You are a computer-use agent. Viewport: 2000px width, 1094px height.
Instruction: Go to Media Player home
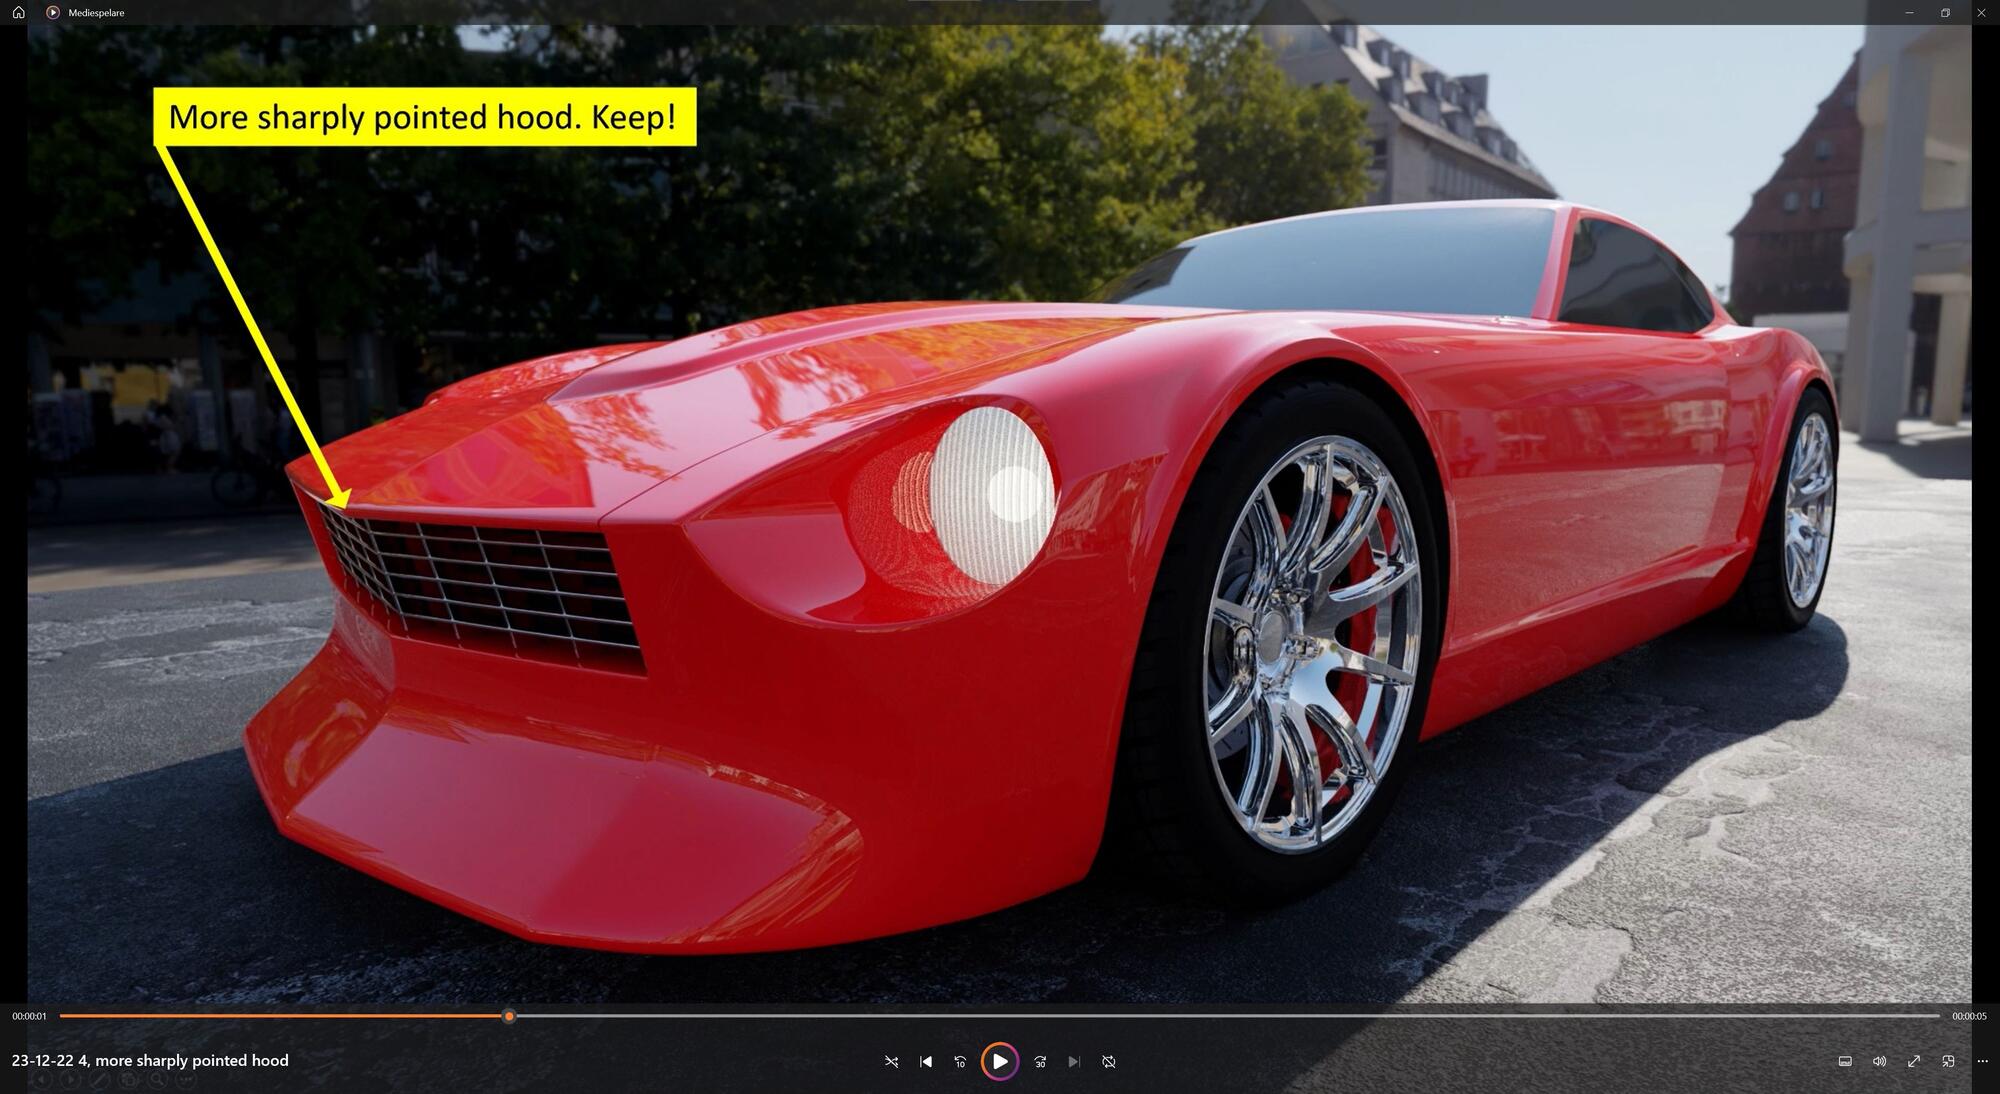click(18, 13)
